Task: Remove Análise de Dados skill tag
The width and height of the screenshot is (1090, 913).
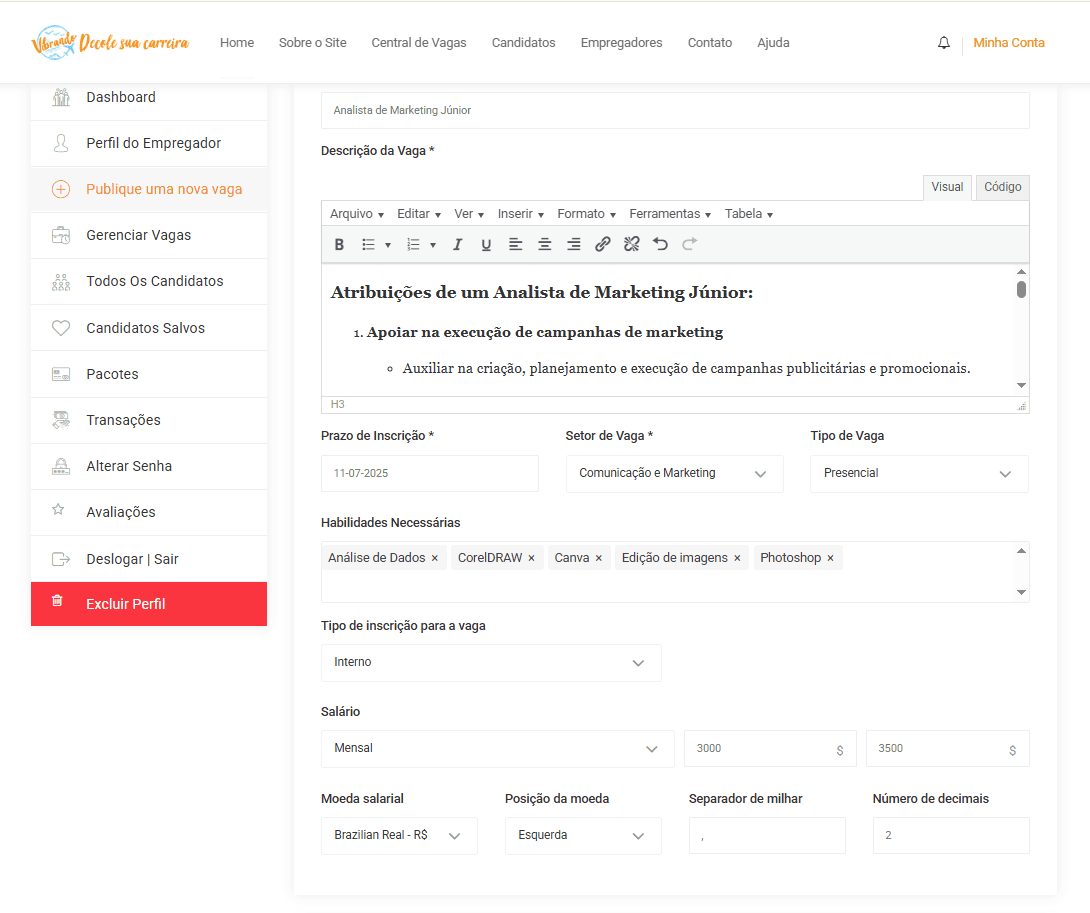Action: (434, 558)
